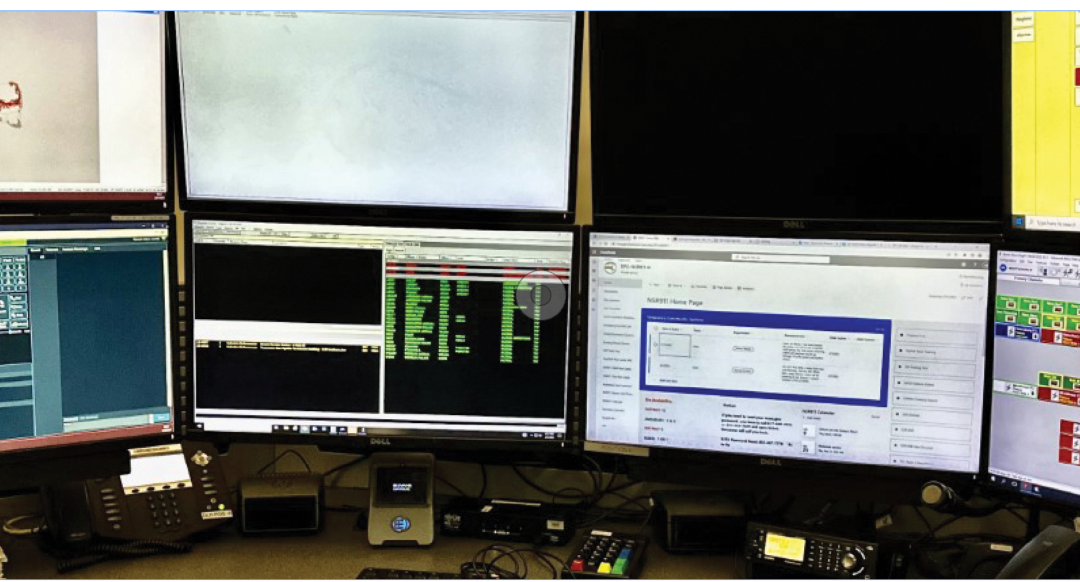
Task: Click the search box on the SharePoint page
Action: 780,258
